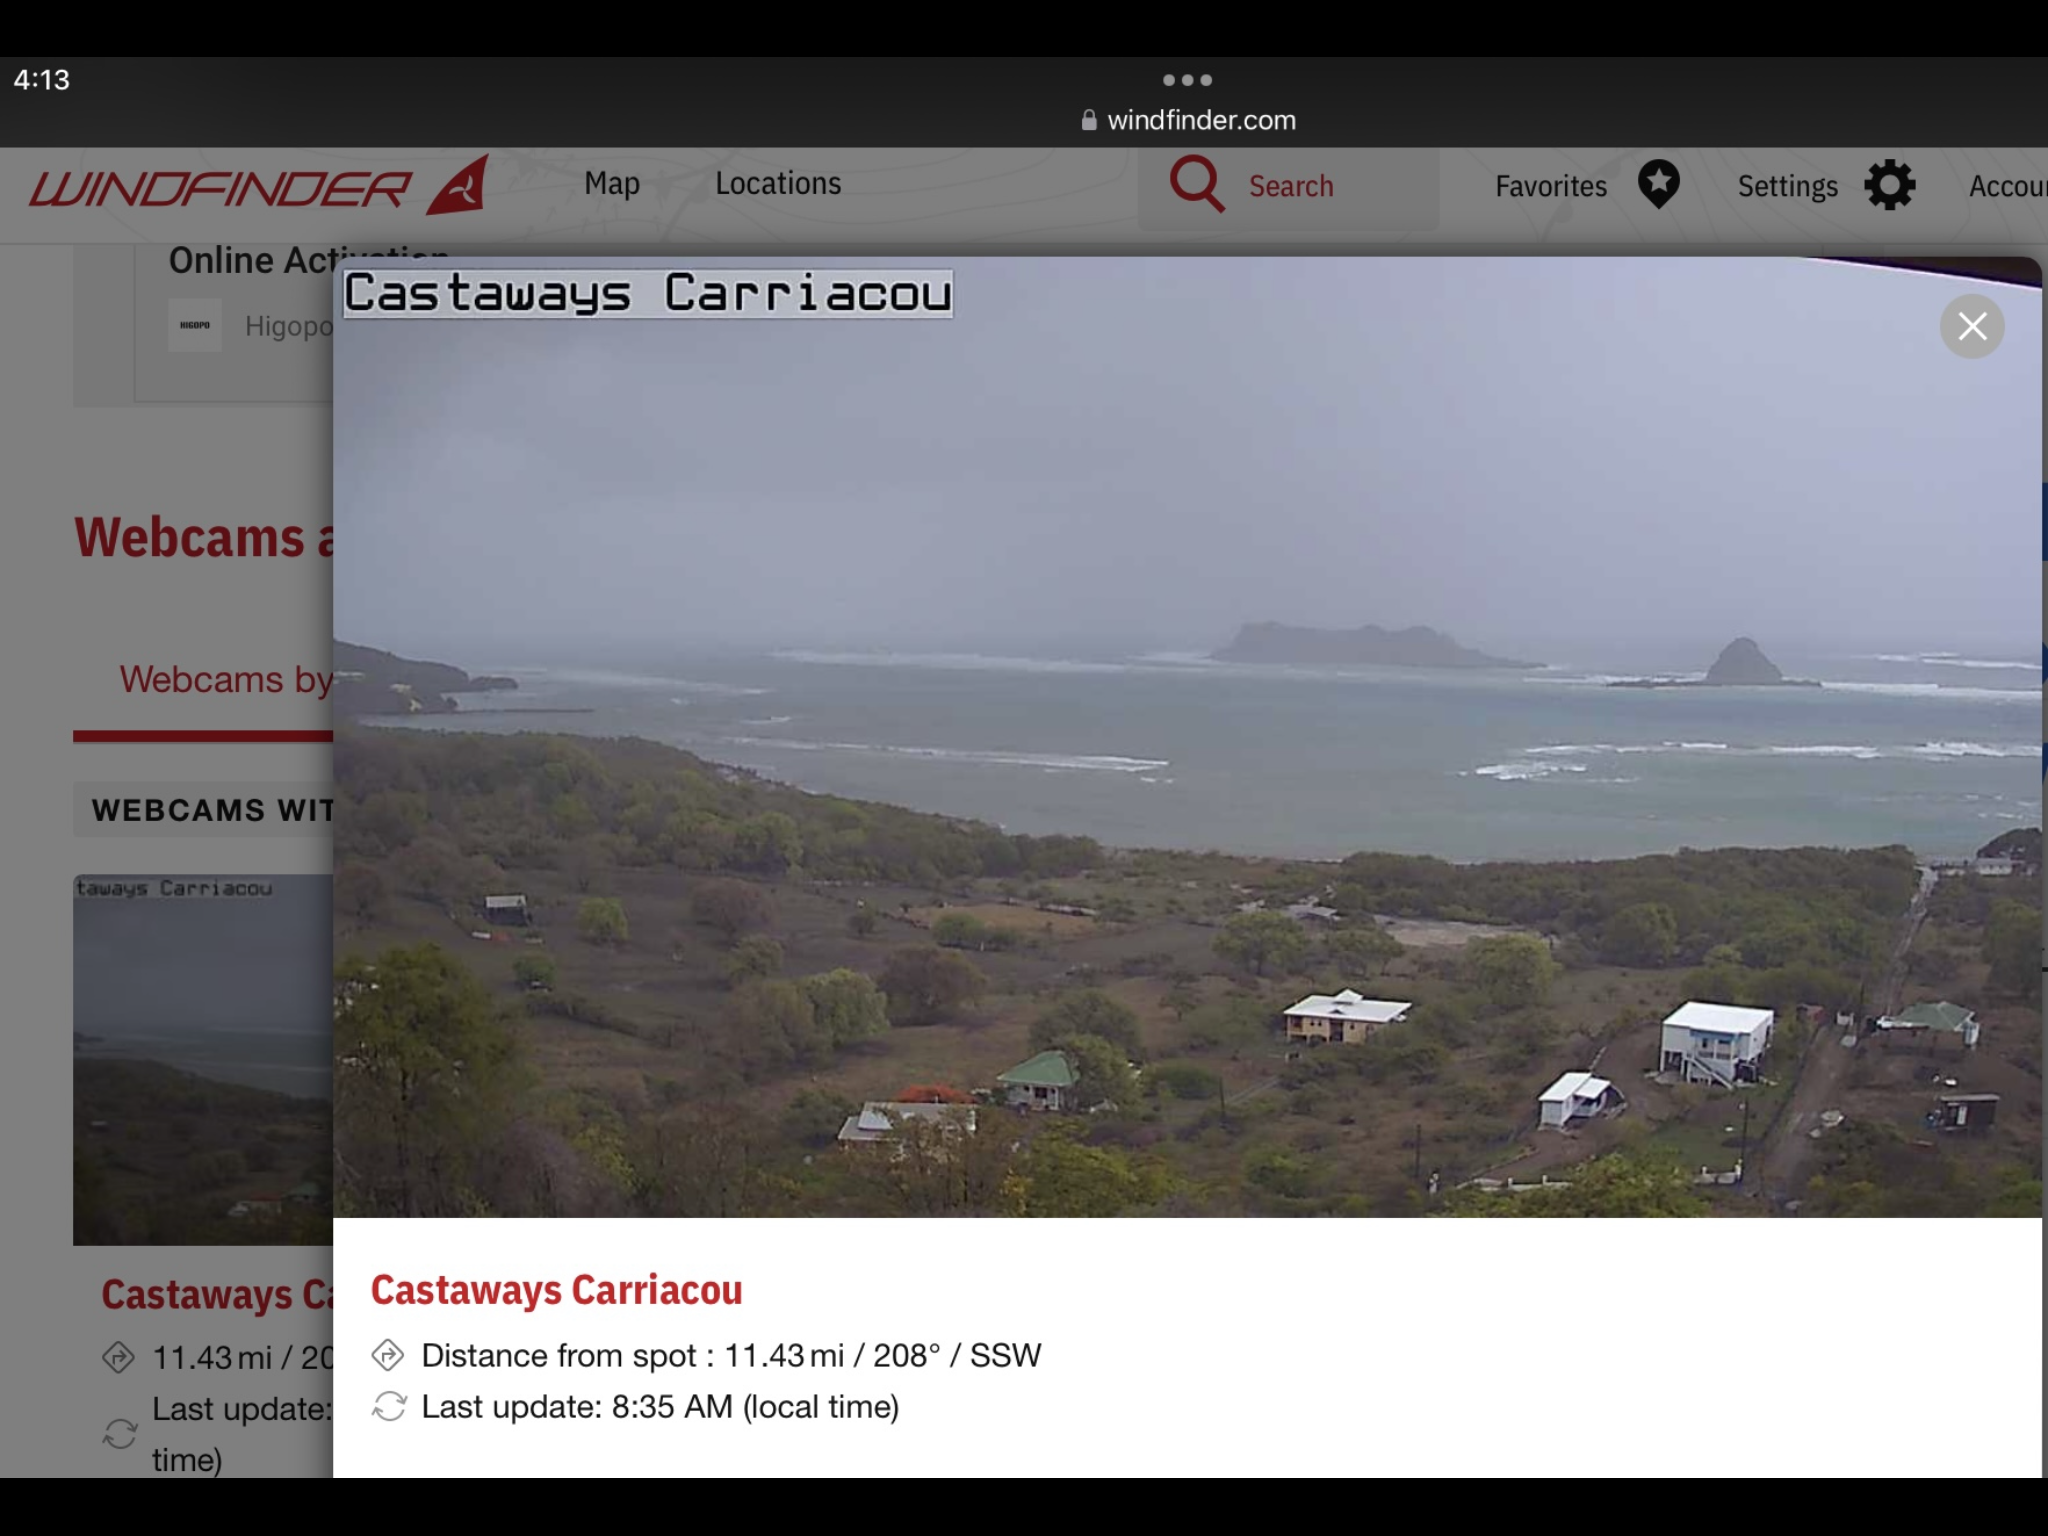The height and width of the screenshot is (1536, 2048).
Task: Click the 4:13 status bar clock
Action: (x=41, y=80)
